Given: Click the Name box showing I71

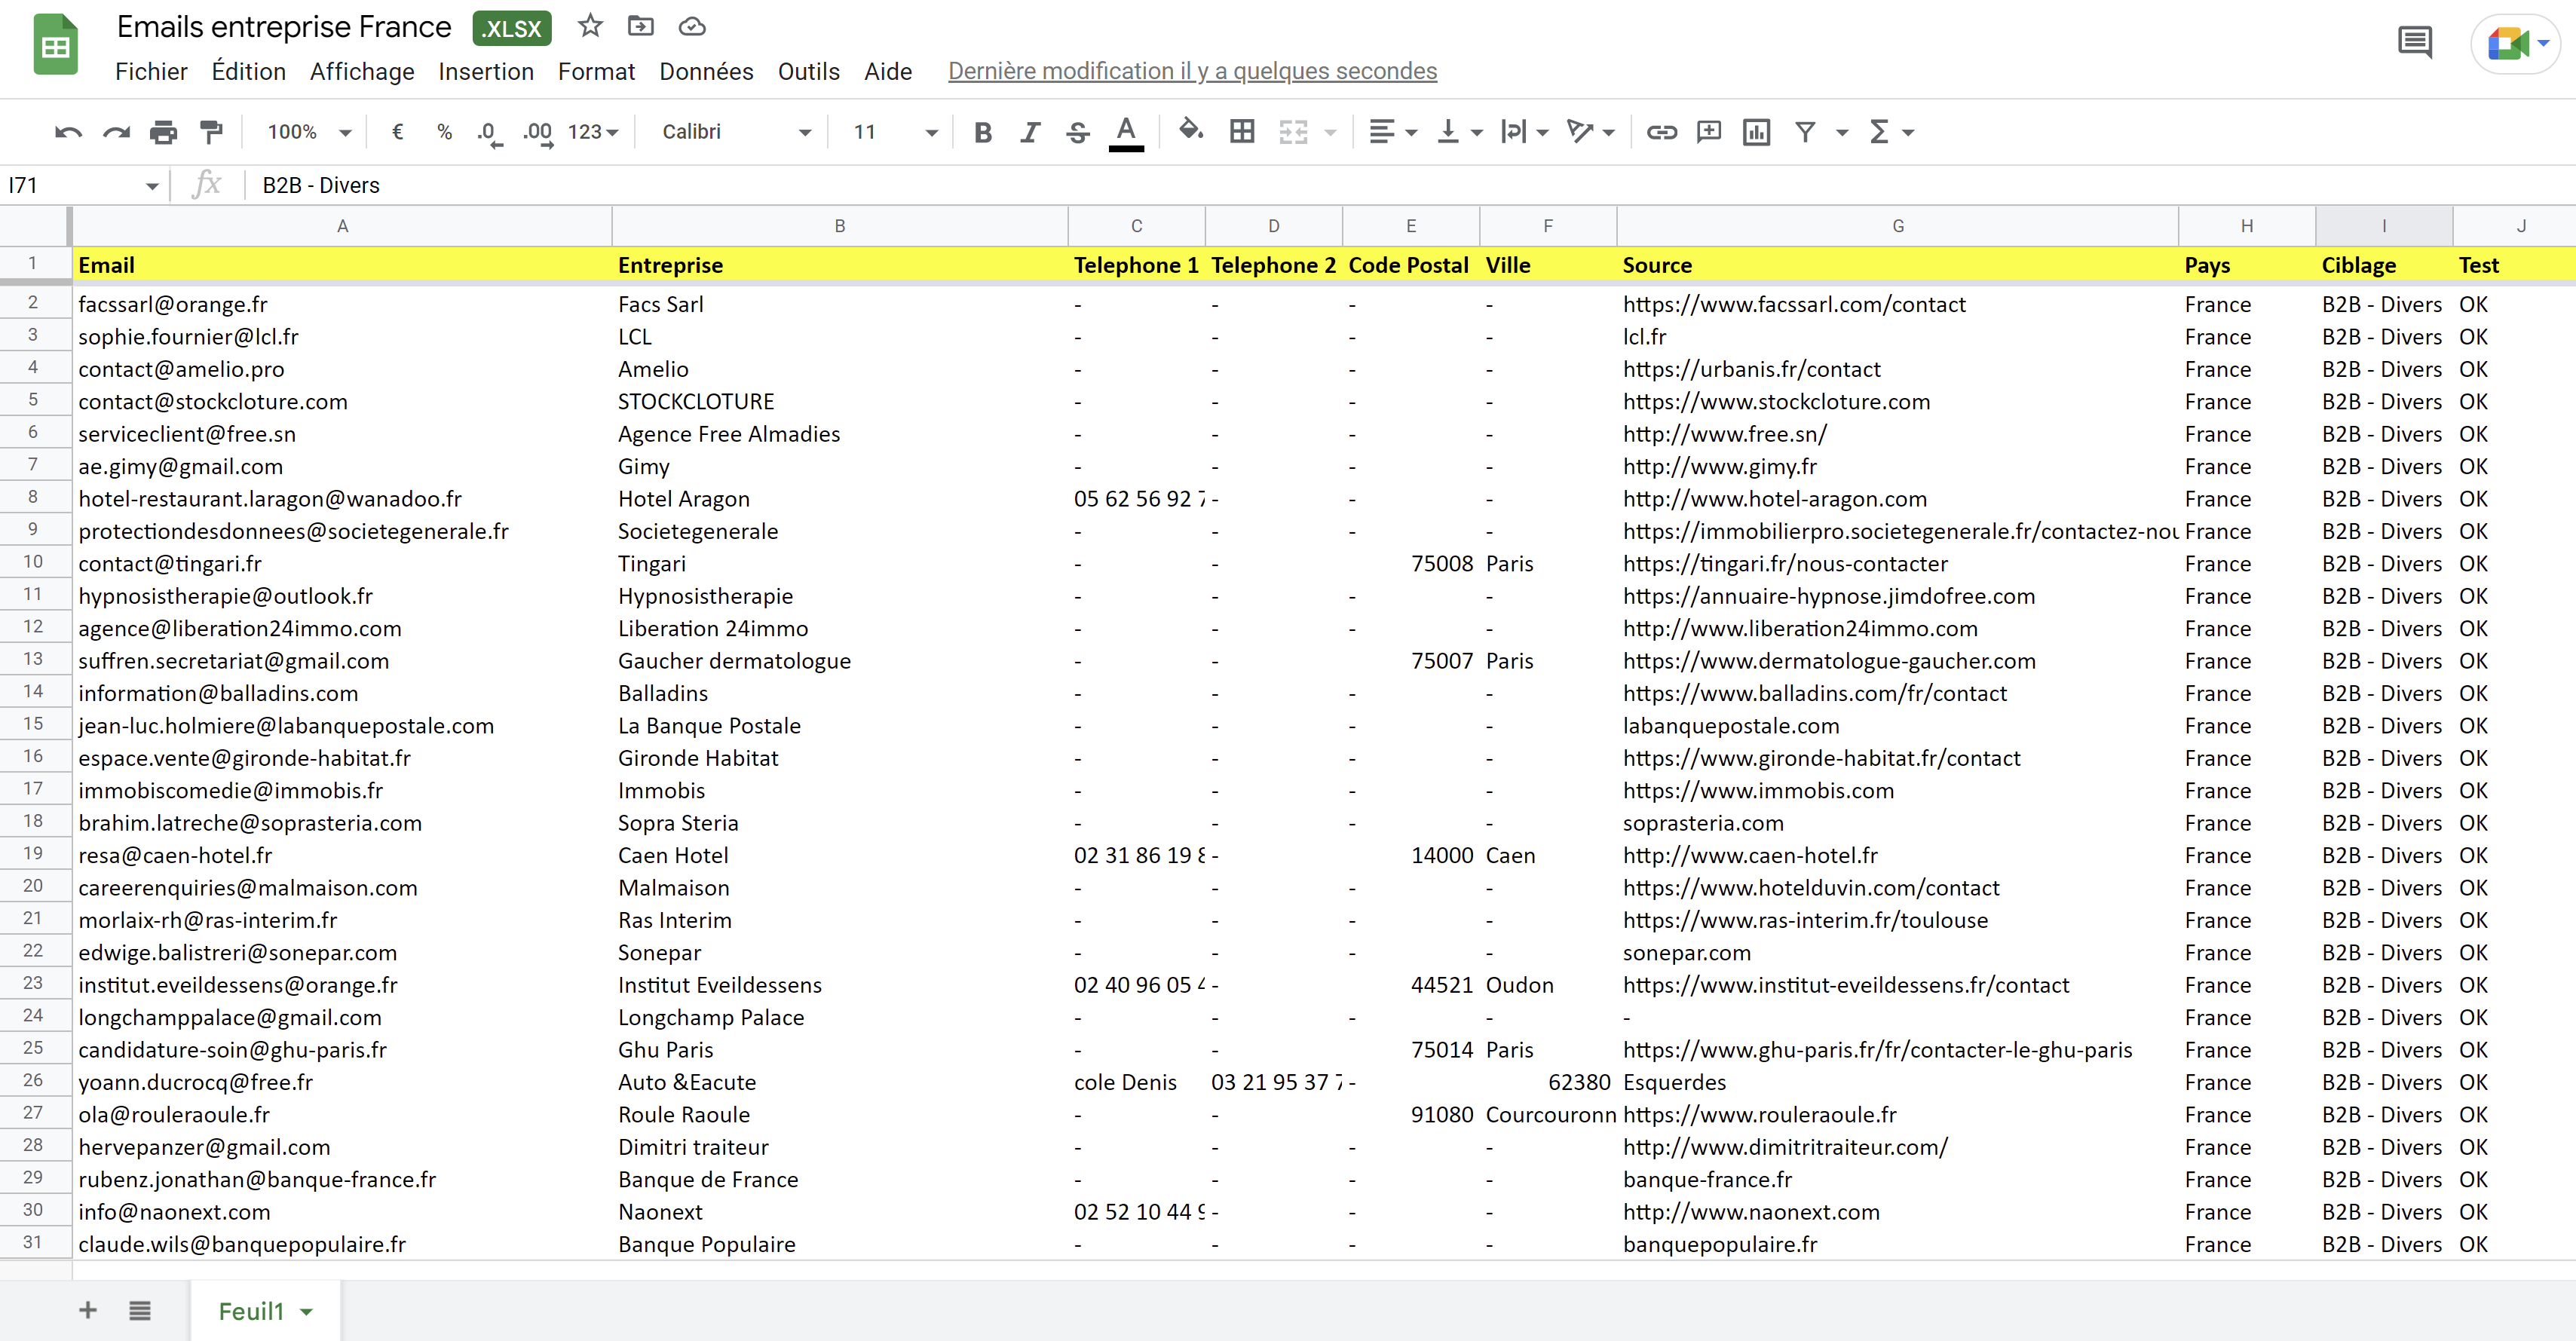Looking at the screenshot, I should 82,185.
